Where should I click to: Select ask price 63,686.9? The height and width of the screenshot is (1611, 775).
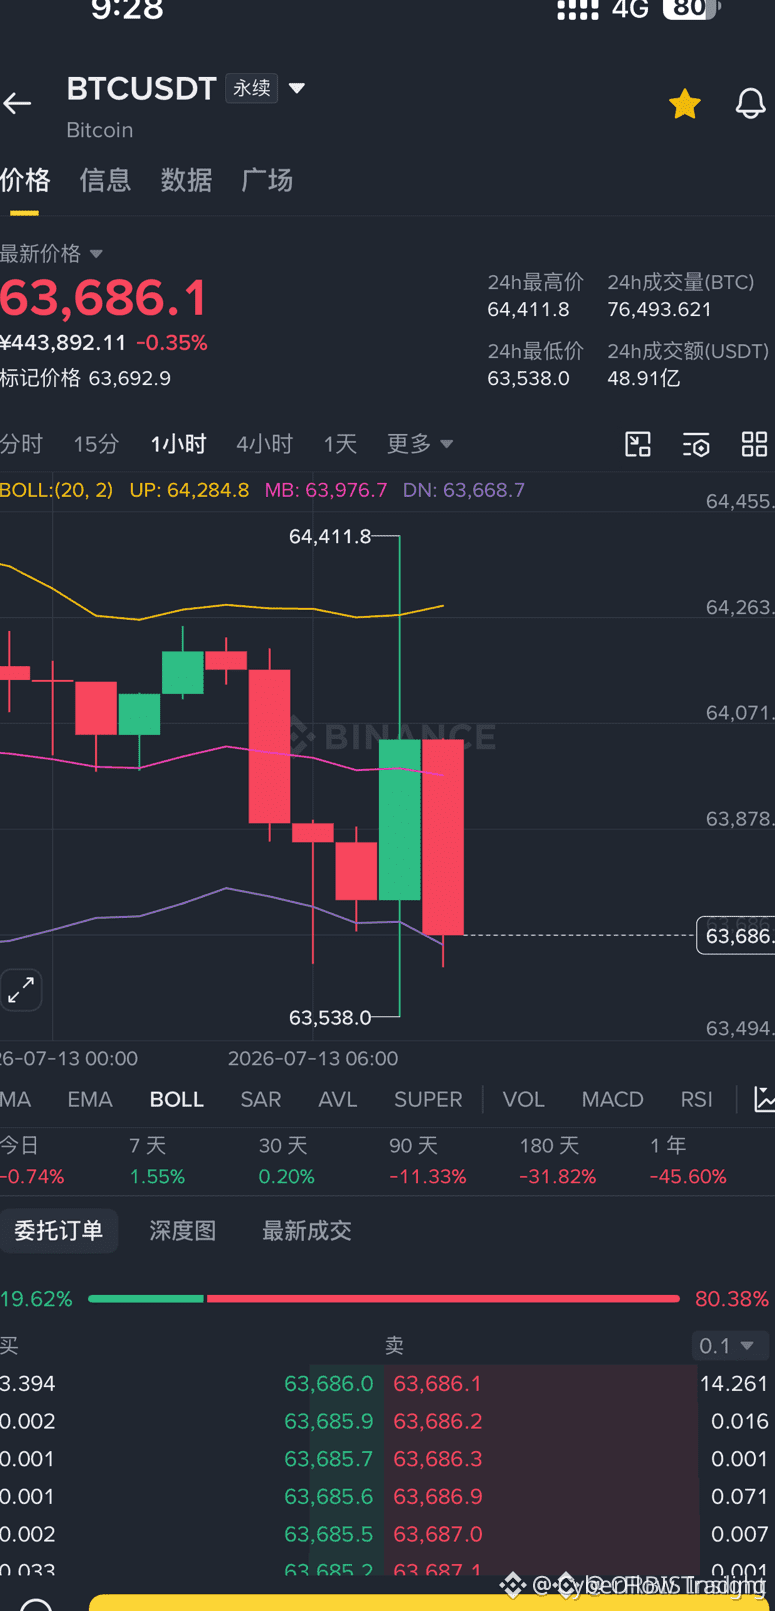438,1496
